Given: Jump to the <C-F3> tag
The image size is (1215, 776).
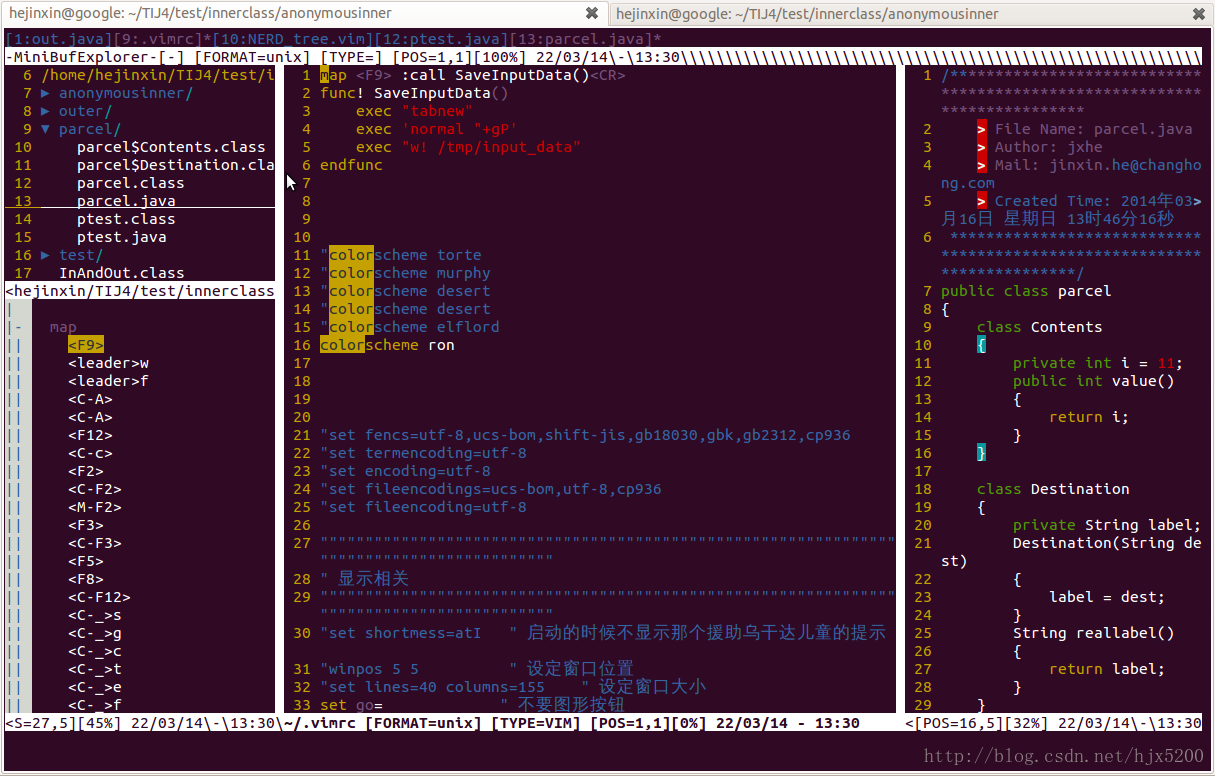Looking at the screenshot, I should tap(95, 543).
